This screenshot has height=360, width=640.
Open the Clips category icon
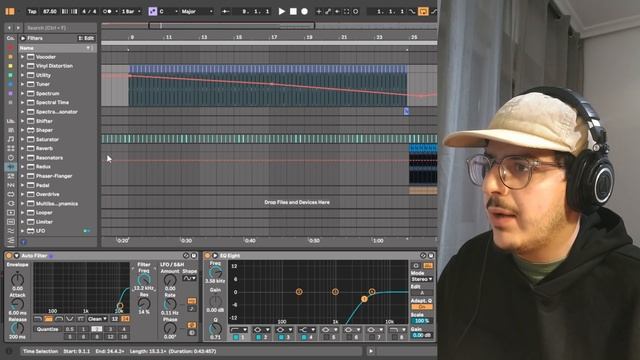pyautogui.click(x=11, y=213)
